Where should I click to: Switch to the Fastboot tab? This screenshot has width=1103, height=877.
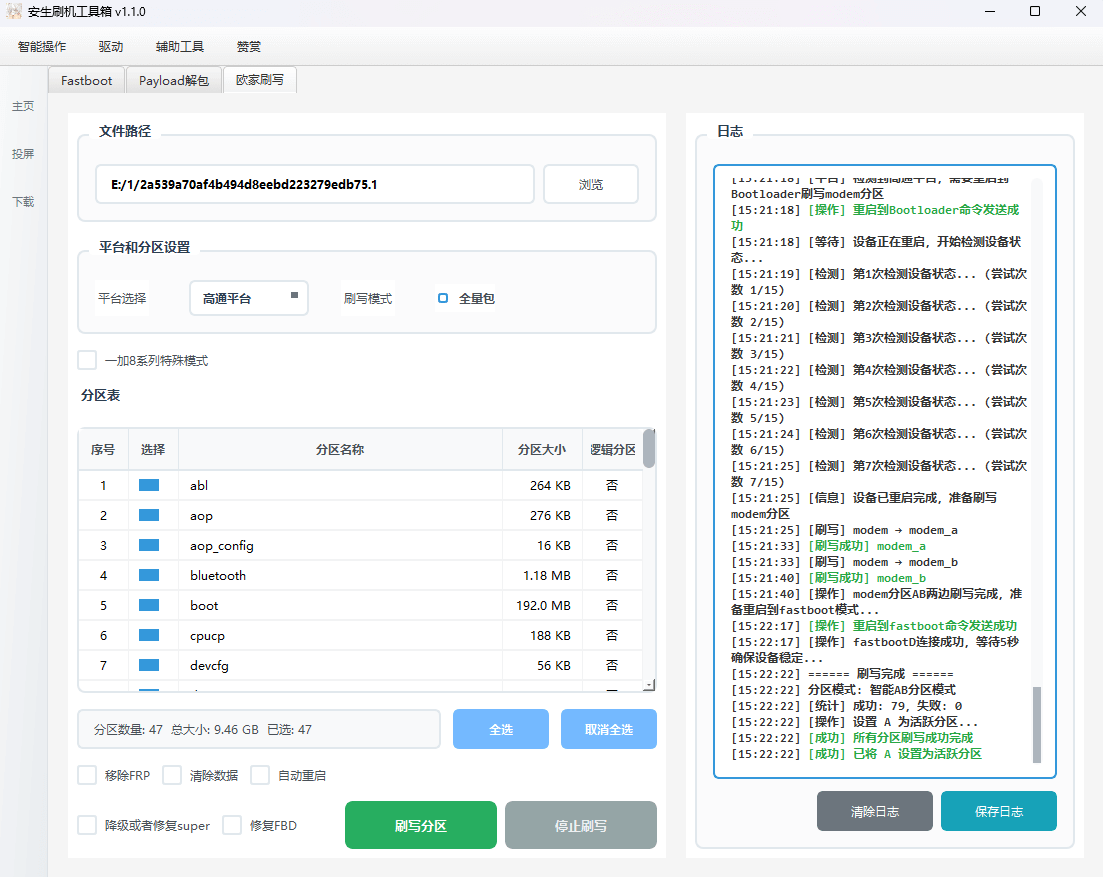pyautogui.click(x=85, y=80)
